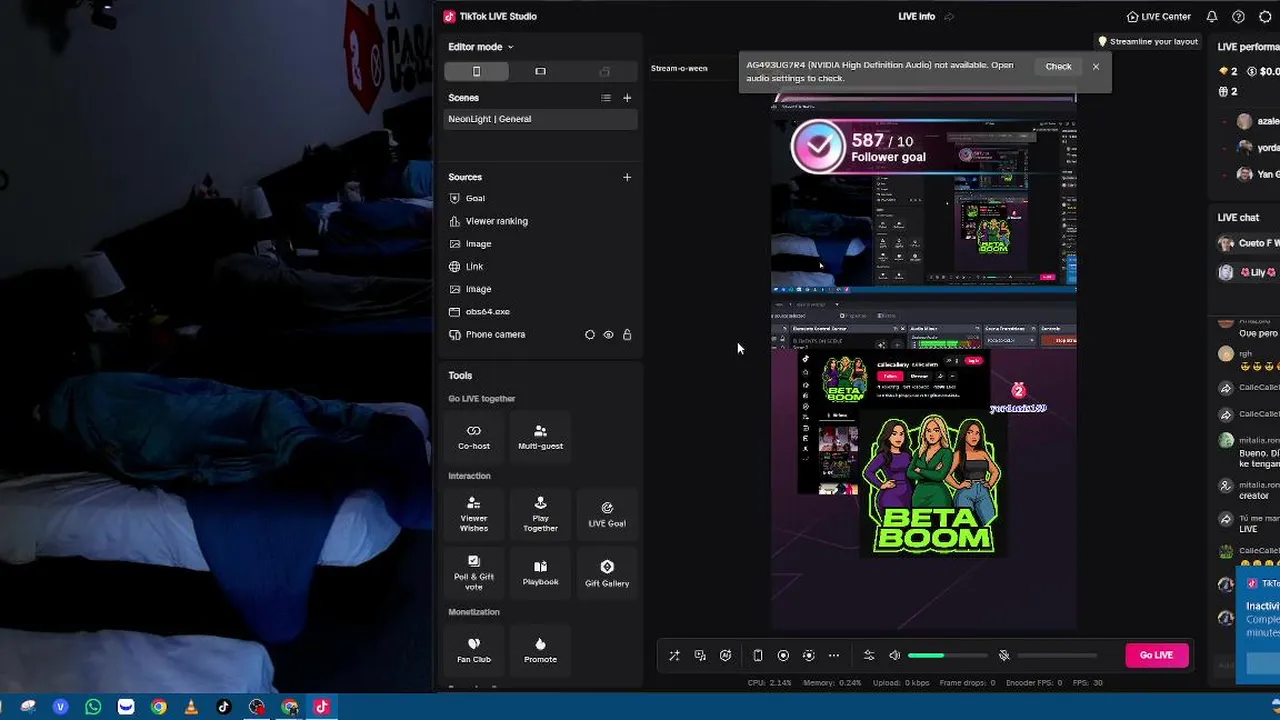Open the help question mark icon

coord(1238,17)
